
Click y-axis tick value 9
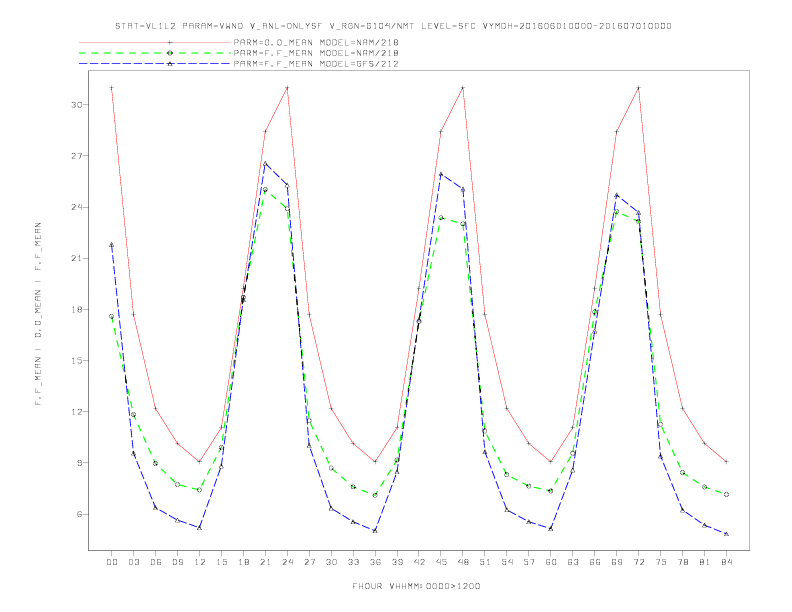coord(79,463)
